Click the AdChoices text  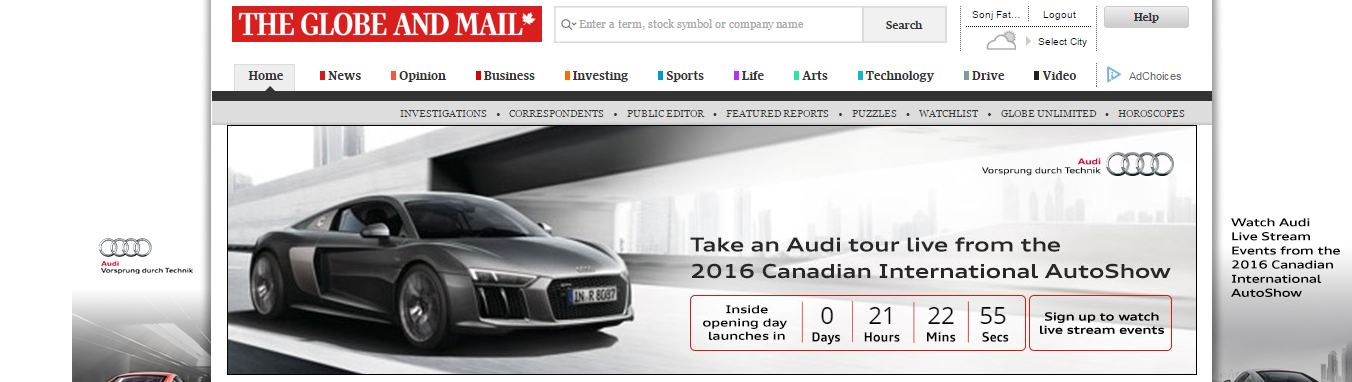coord(1155,76)
